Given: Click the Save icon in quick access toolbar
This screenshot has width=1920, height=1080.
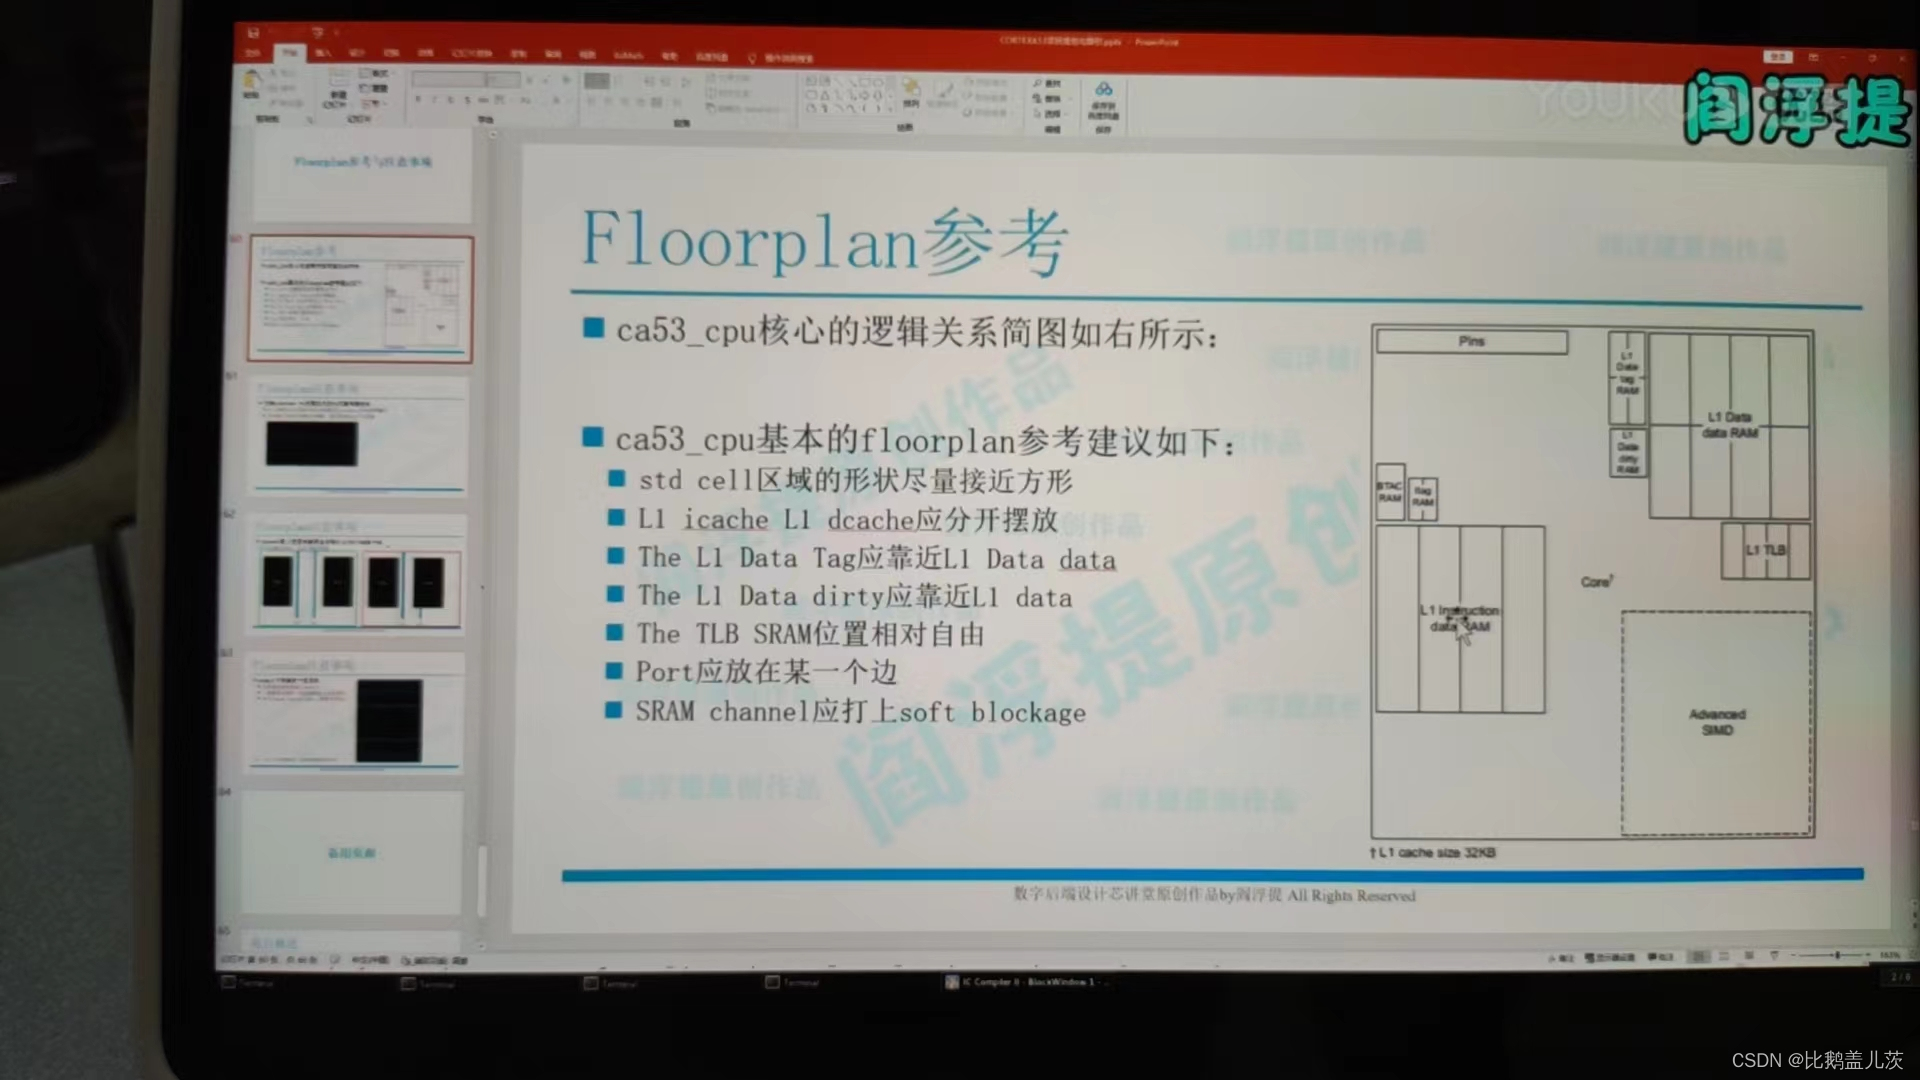Looking at the screenshot, I should [x=252, y=32].
